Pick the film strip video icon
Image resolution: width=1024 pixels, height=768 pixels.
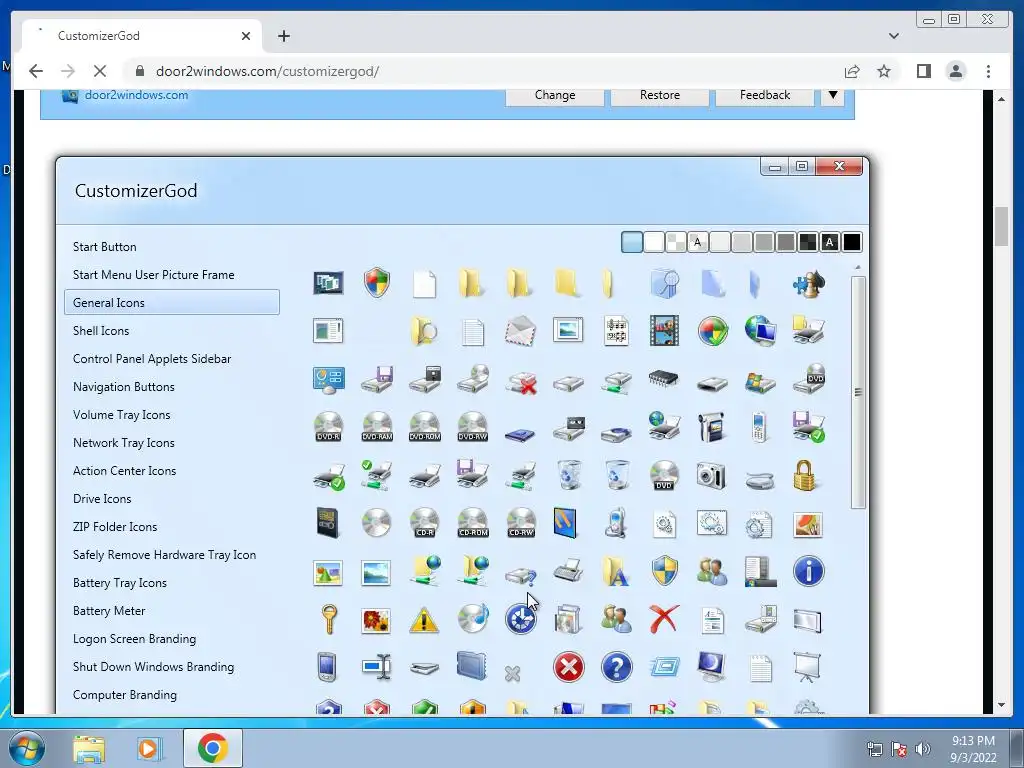point(664,330)
